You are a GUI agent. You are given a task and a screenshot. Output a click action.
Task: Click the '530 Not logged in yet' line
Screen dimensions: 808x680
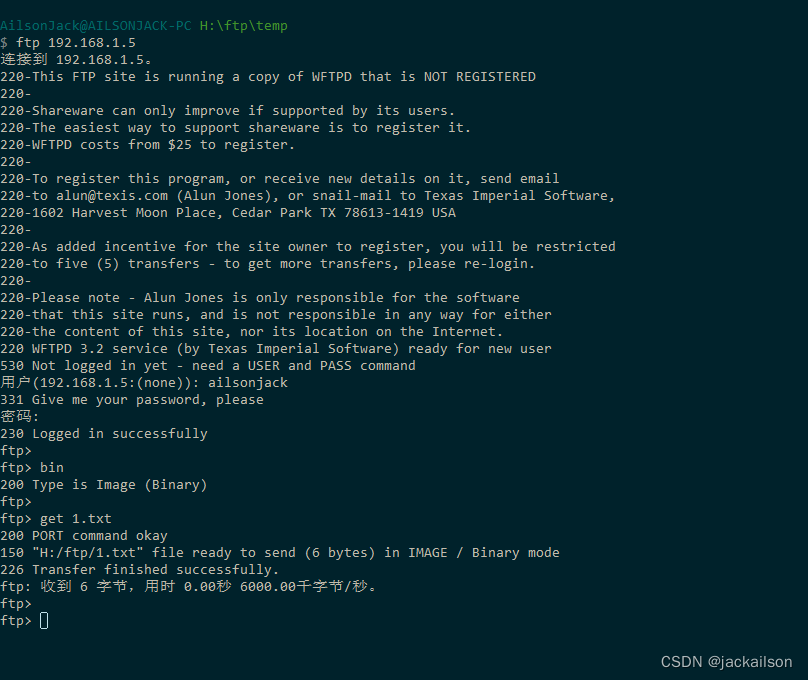point(208,366)
